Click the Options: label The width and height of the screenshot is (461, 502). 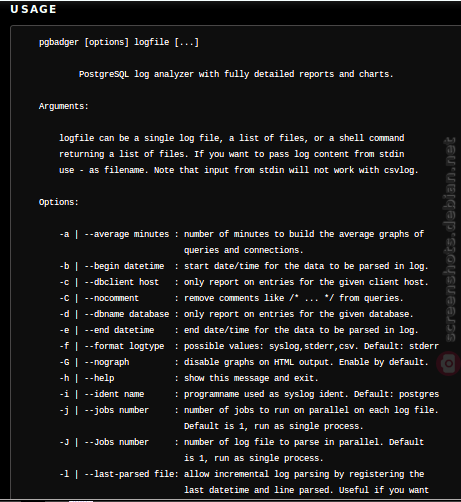[x=59, y=202]
